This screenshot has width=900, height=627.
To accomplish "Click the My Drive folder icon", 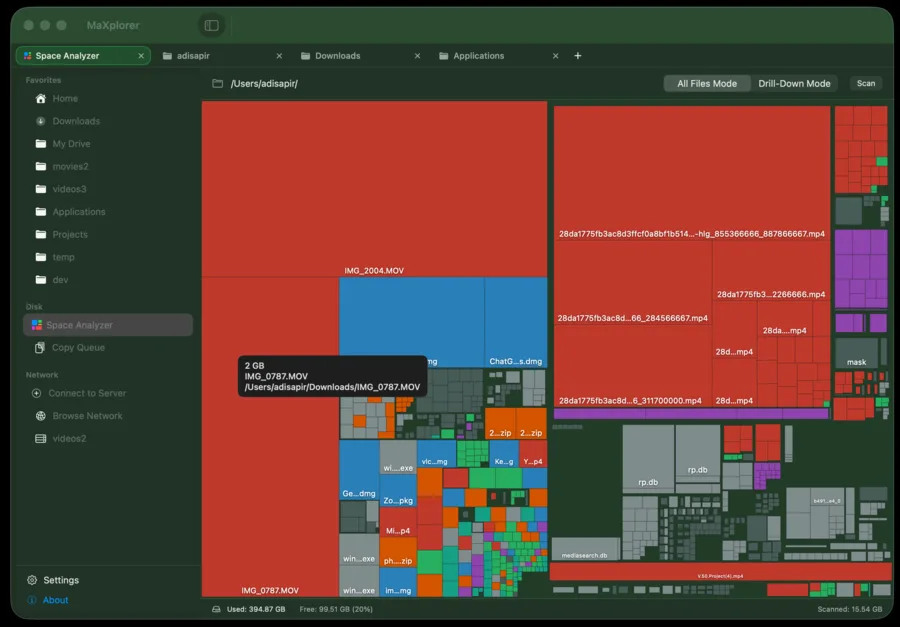I will click(41, 144).
